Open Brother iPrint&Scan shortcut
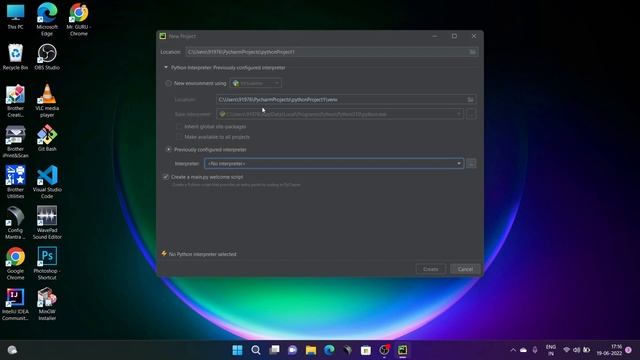 pyautogui.click(x=16, y=142)
